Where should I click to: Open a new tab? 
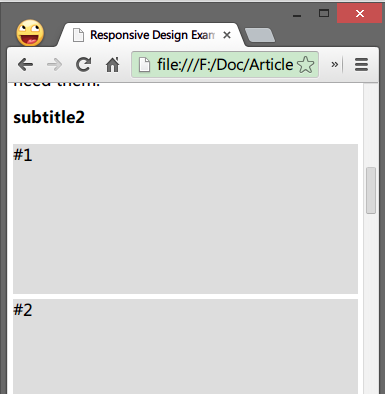click(260, 35)
